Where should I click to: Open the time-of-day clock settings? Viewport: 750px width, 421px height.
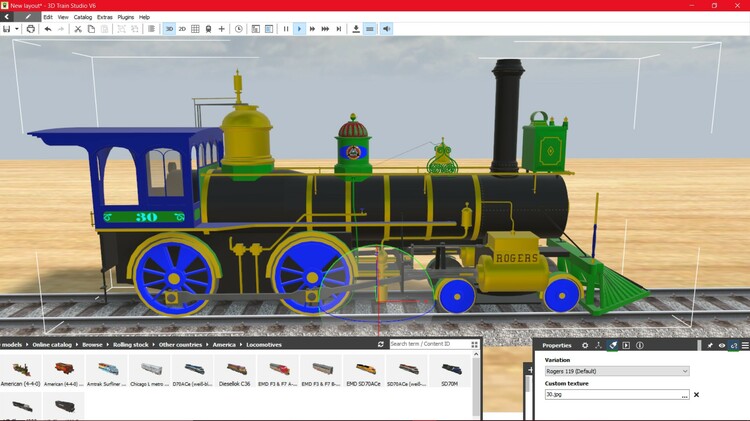click(239, 29)
